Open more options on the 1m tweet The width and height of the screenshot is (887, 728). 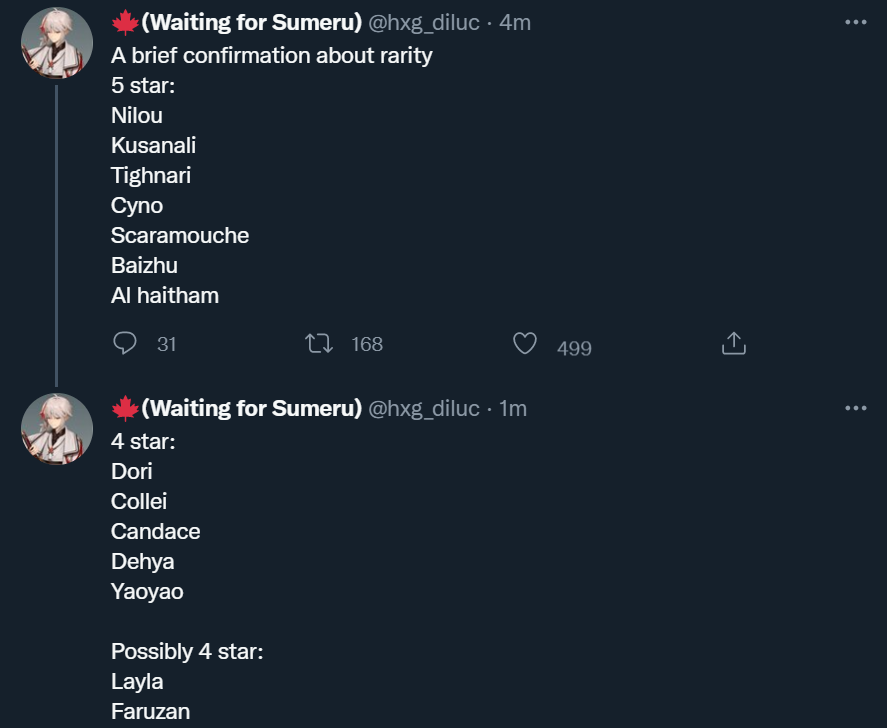tap(855, 408)
